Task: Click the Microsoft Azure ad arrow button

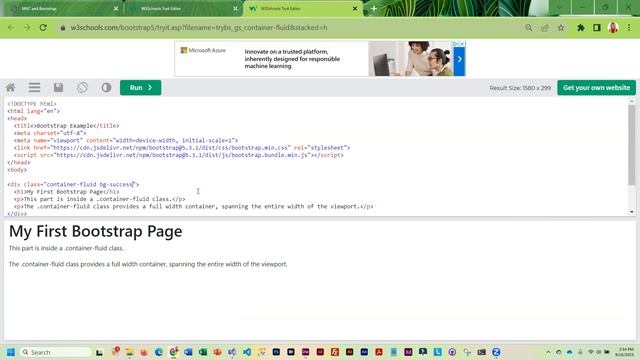Action: tap(460, 60)
